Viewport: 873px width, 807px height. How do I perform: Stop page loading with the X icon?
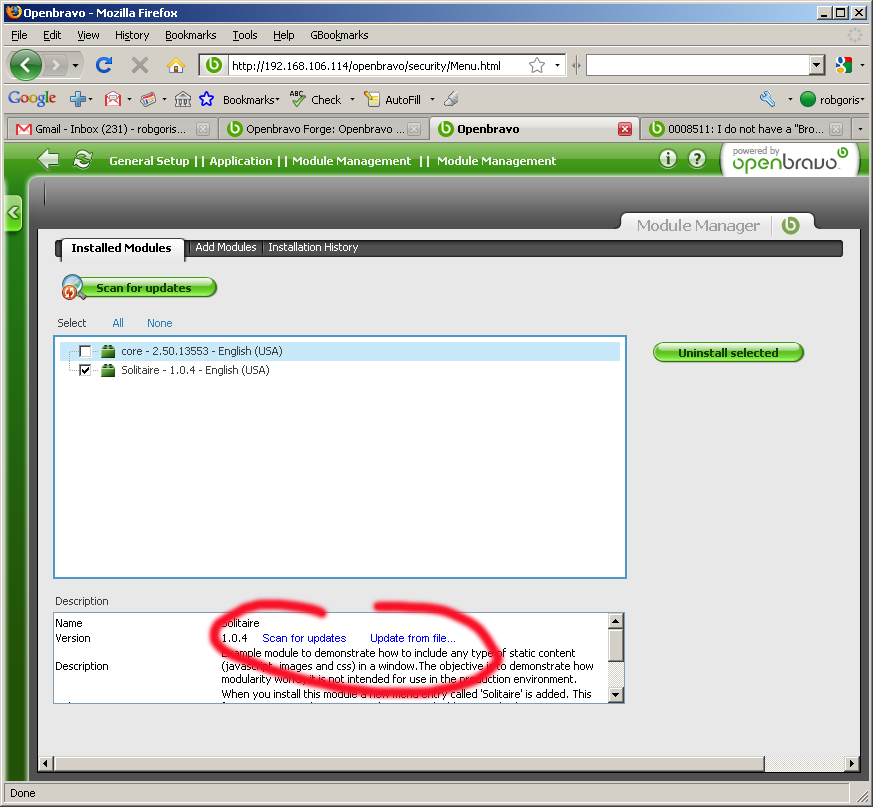click(140, 65)
